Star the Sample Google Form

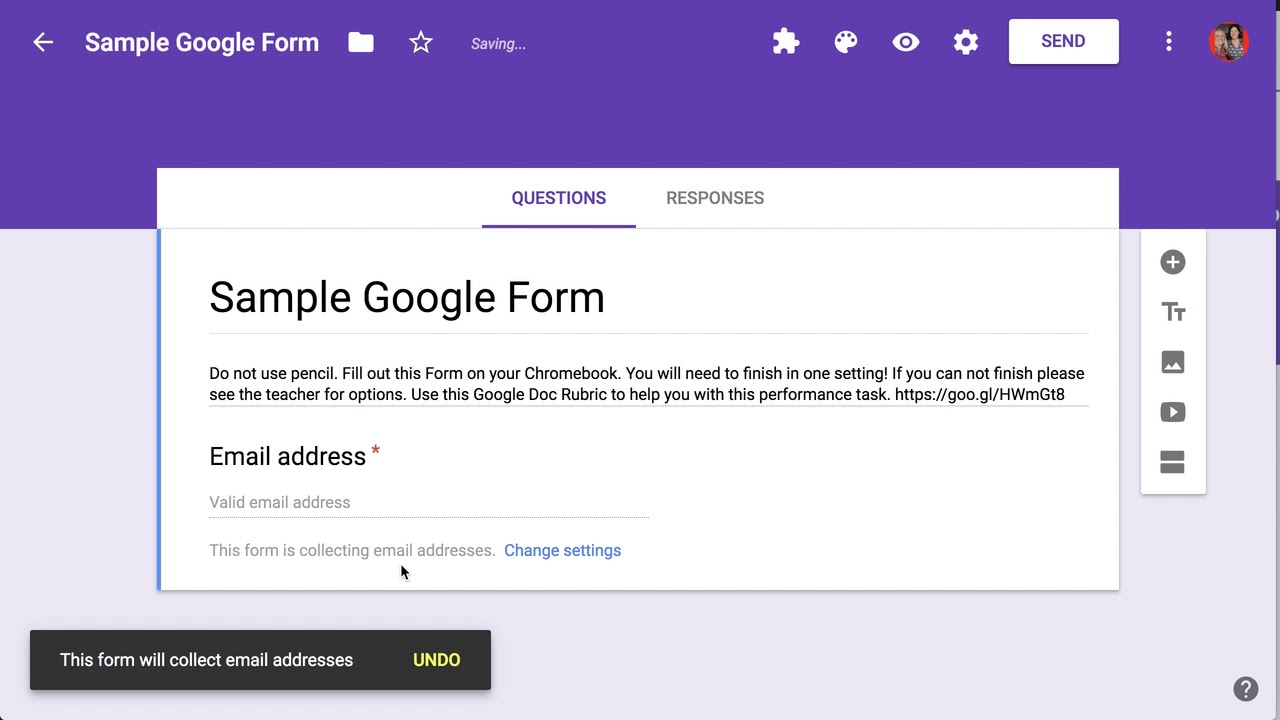[421, 42]
